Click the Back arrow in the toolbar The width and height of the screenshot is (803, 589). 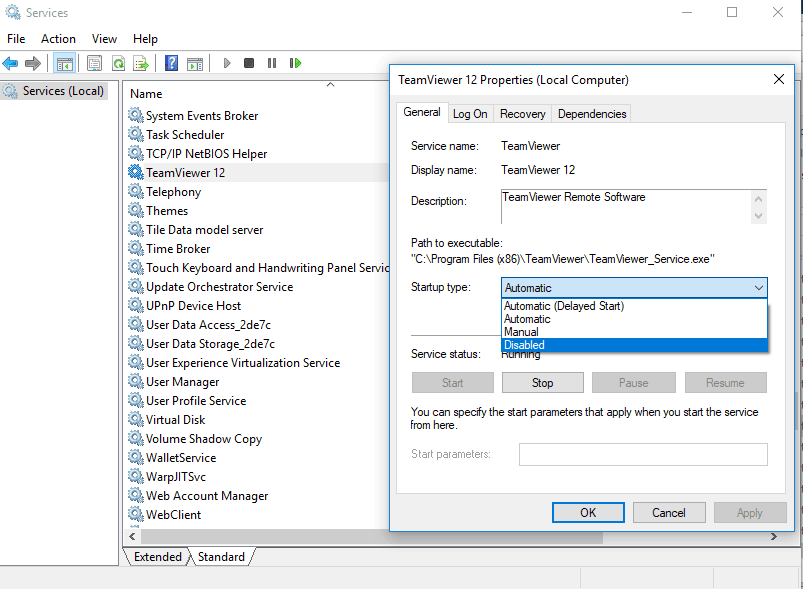(x=11, y=63)
